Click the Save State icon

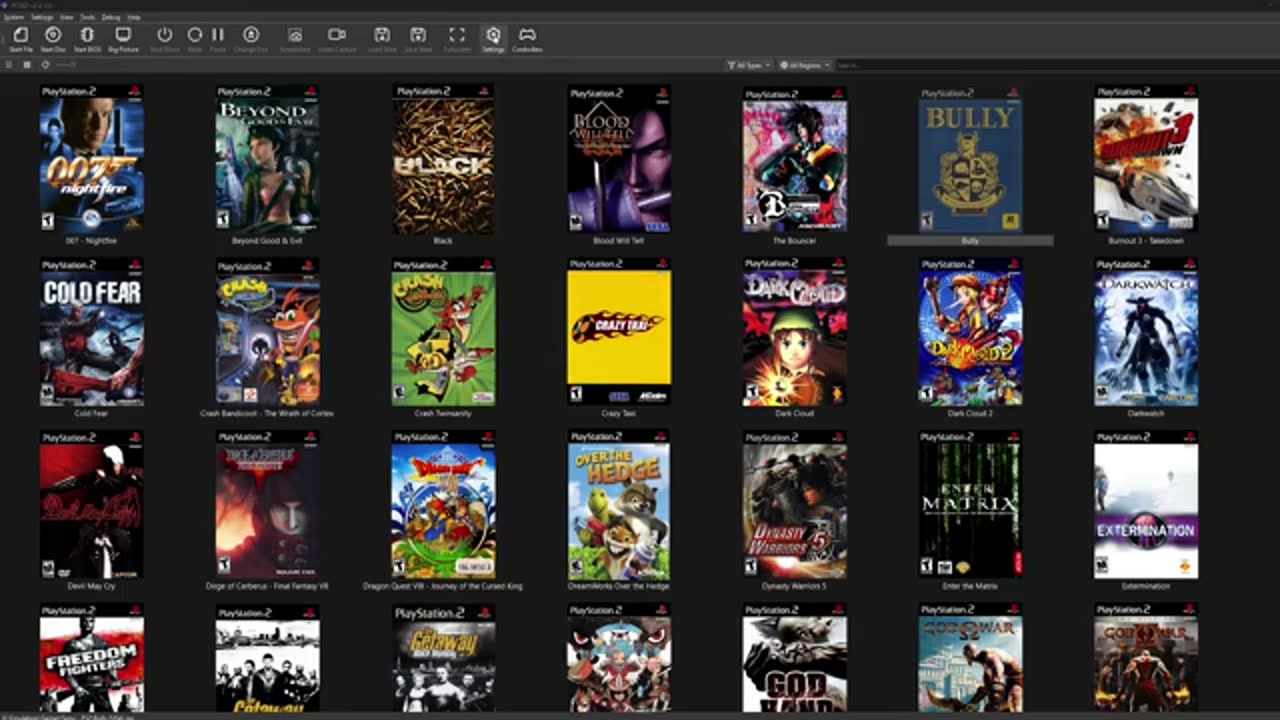coord(418,35)
